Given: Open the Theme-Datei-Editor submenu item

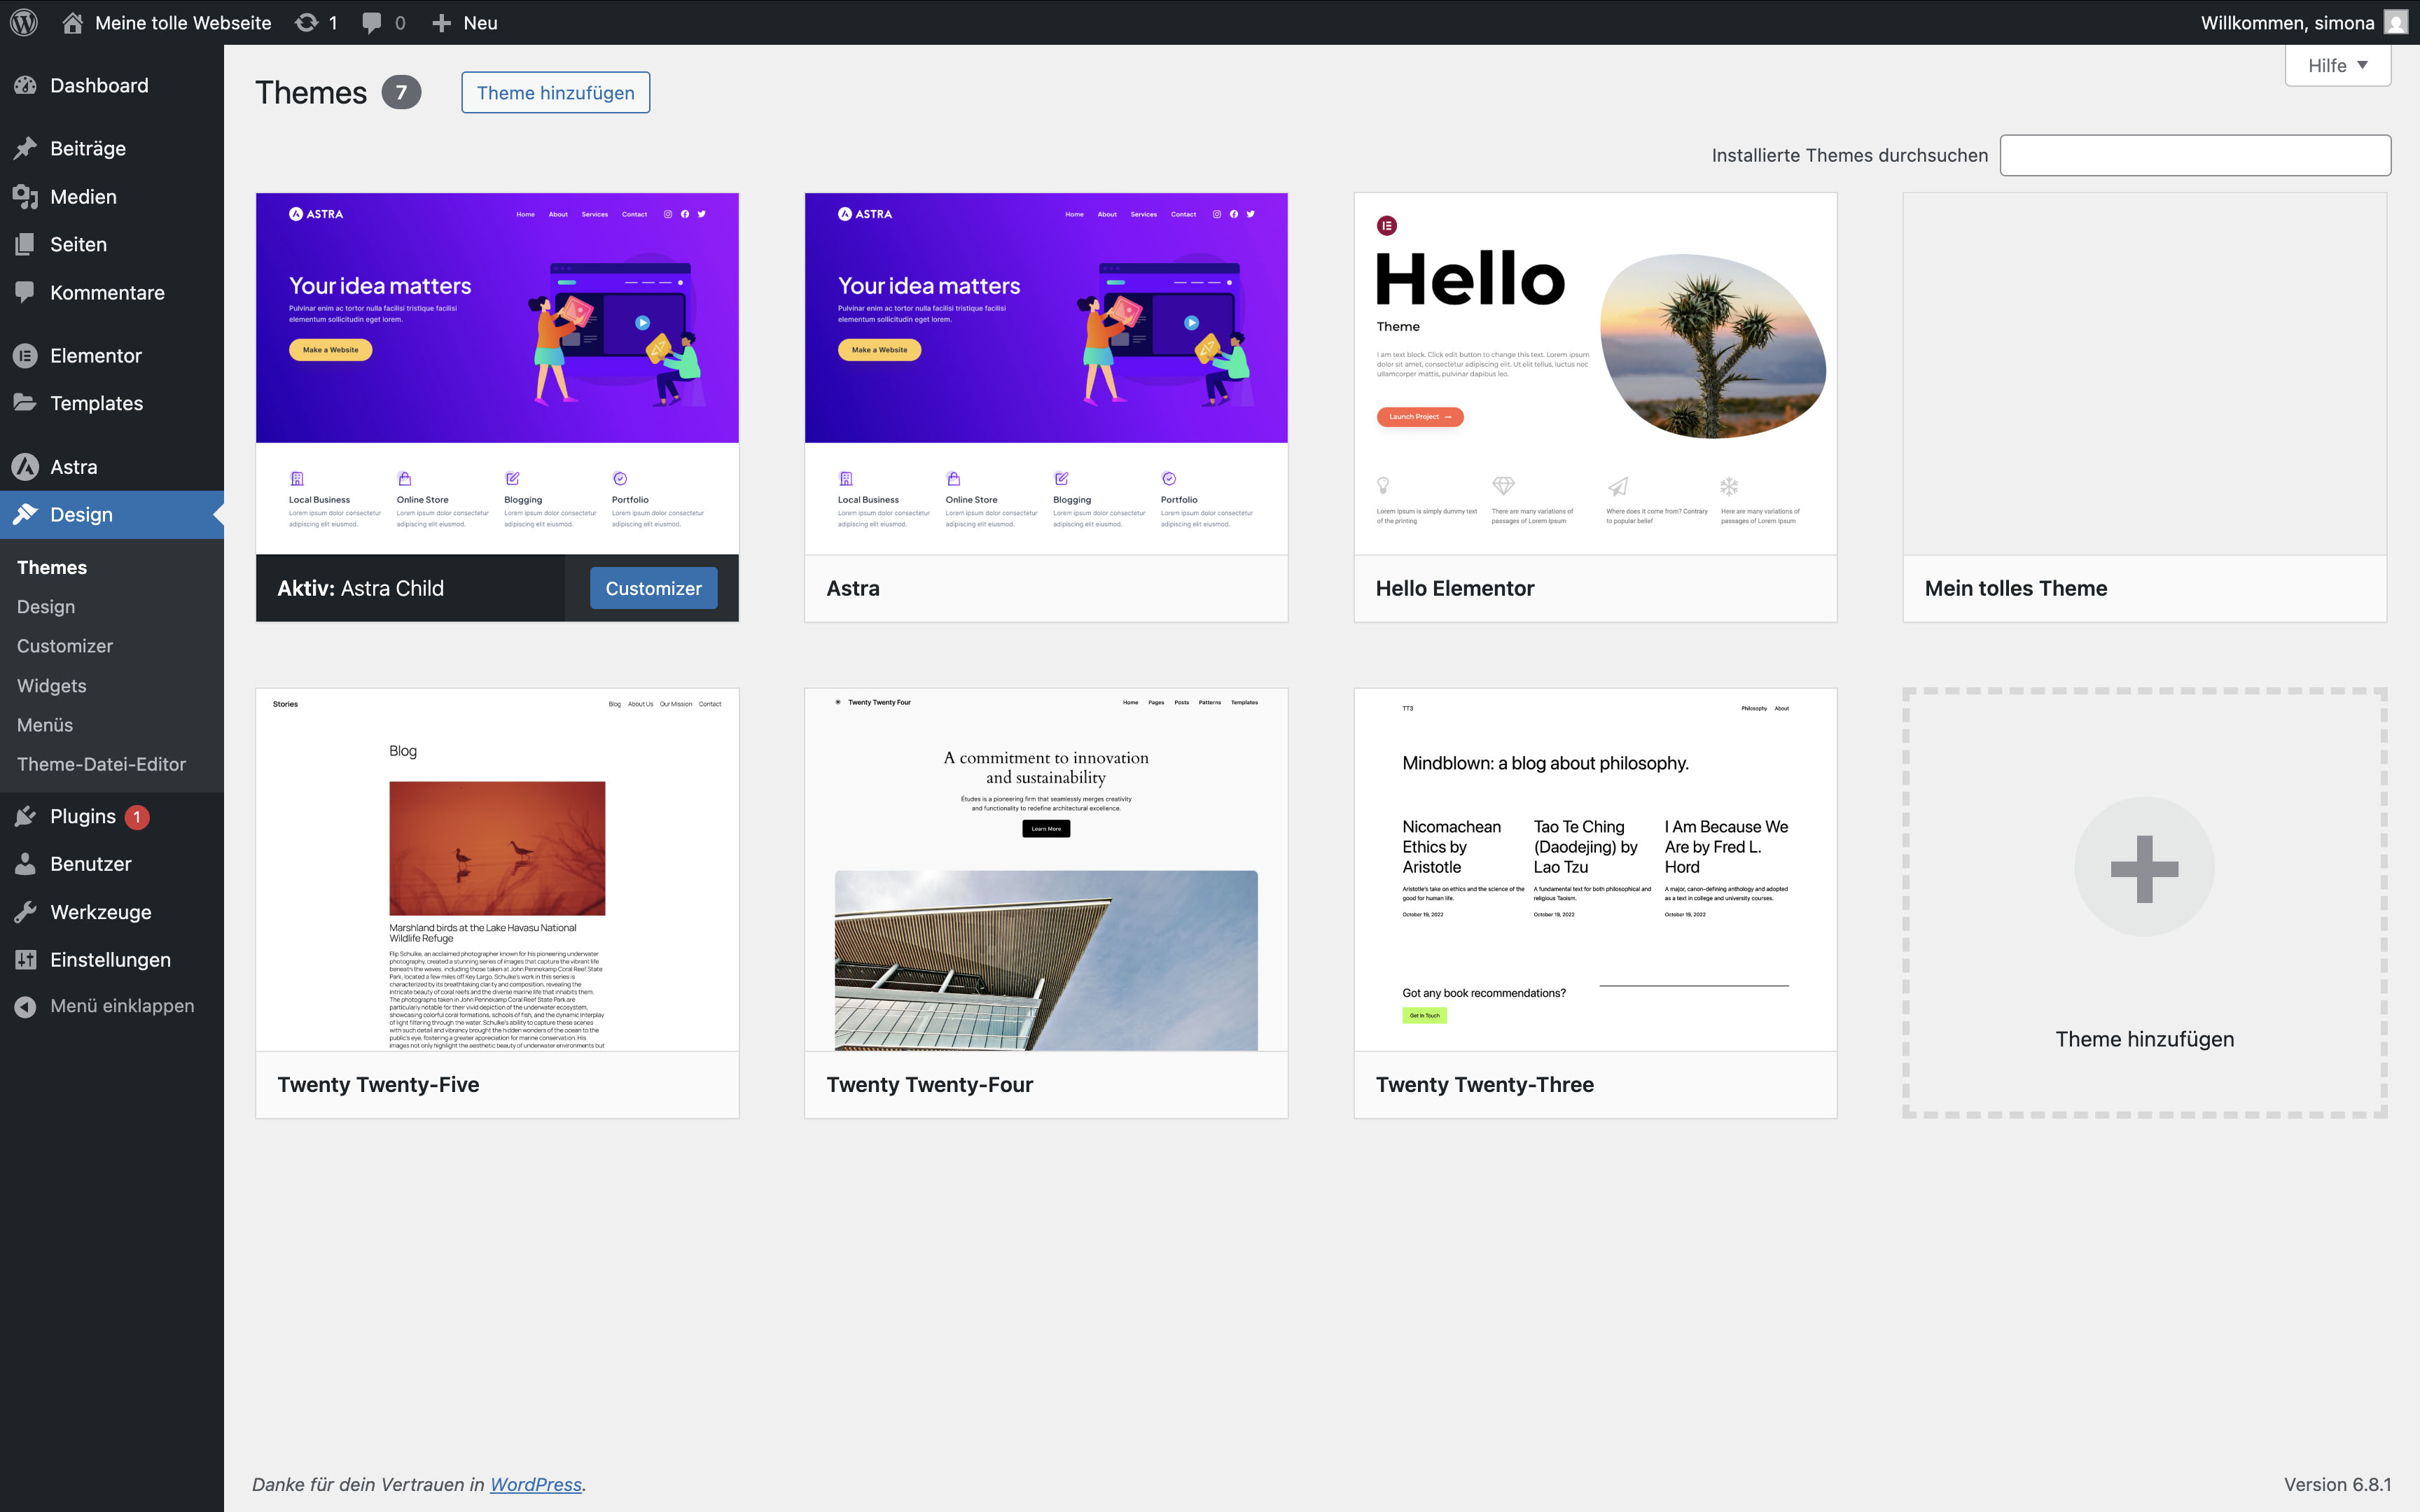Looking at the screenshot, I should point(101,764).
